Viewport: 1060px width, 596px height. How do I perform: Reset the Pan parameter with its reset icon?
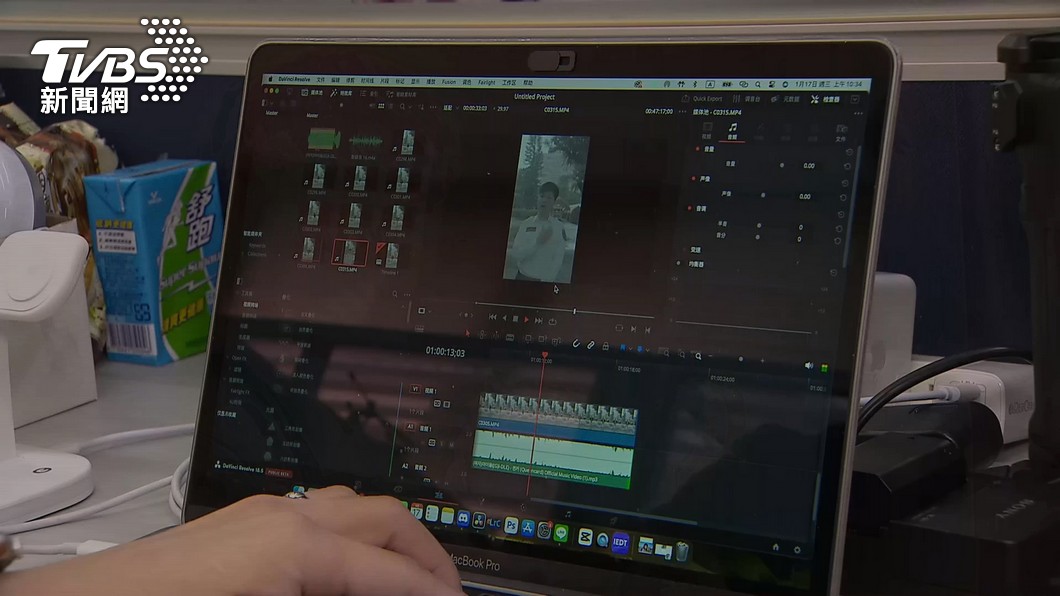[844, 197]
